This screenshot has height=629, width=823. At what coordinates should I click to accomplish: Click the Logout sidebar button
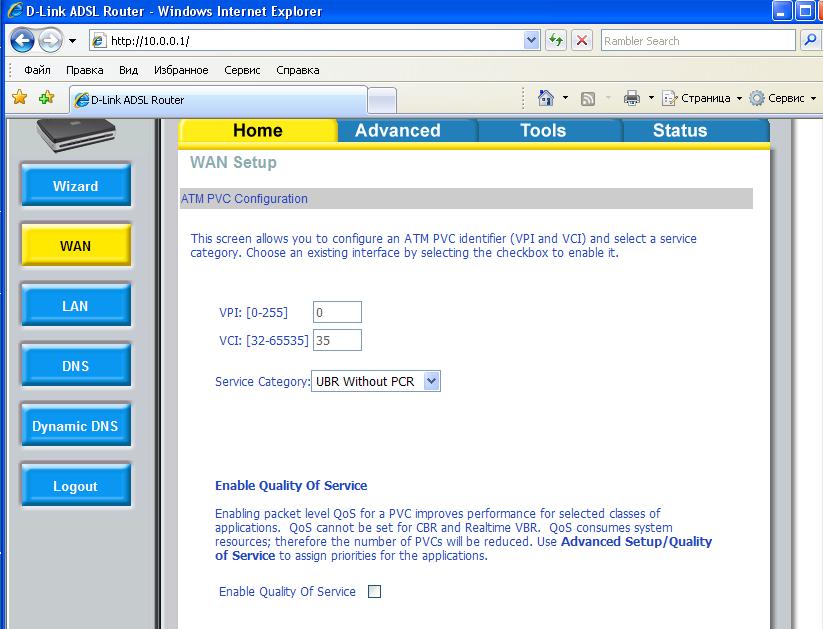pos(76,486)
